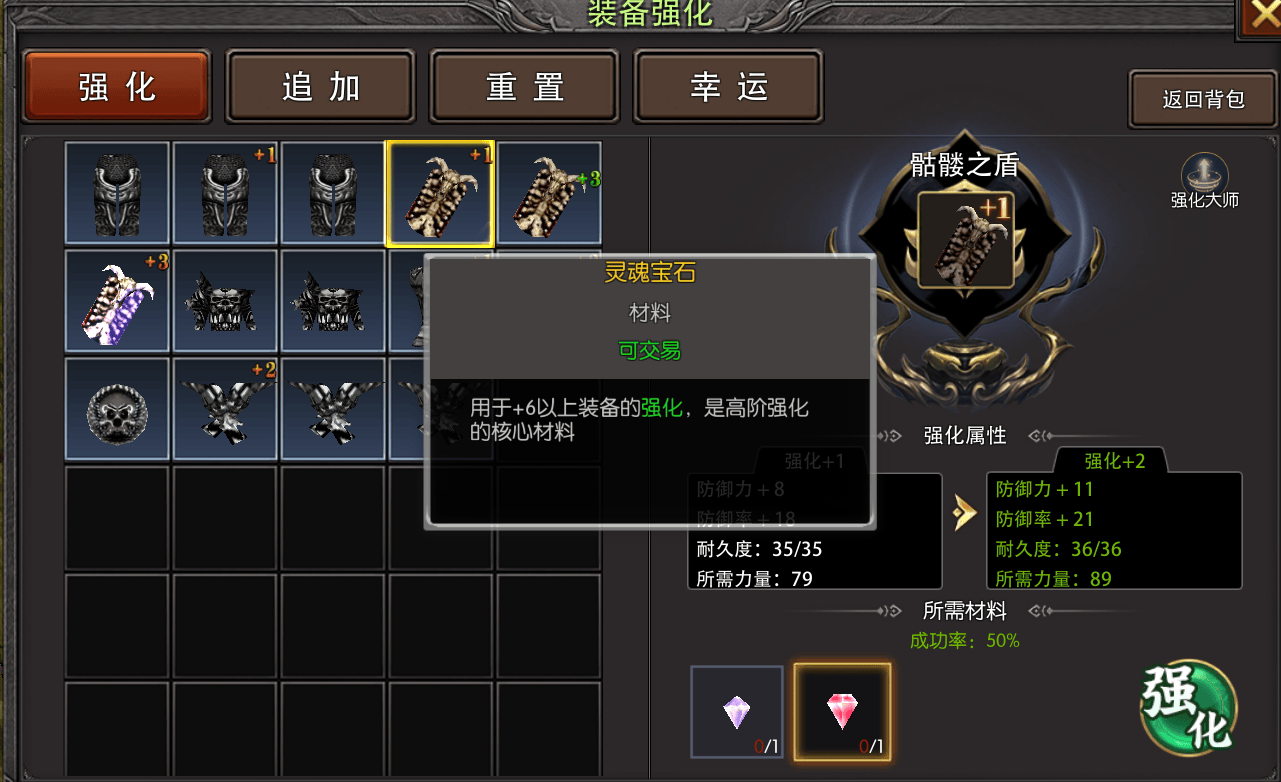Click the green round 强化 button
Image resolution: width=1281 pixels, height=782 pixels.
(1188, 707)
